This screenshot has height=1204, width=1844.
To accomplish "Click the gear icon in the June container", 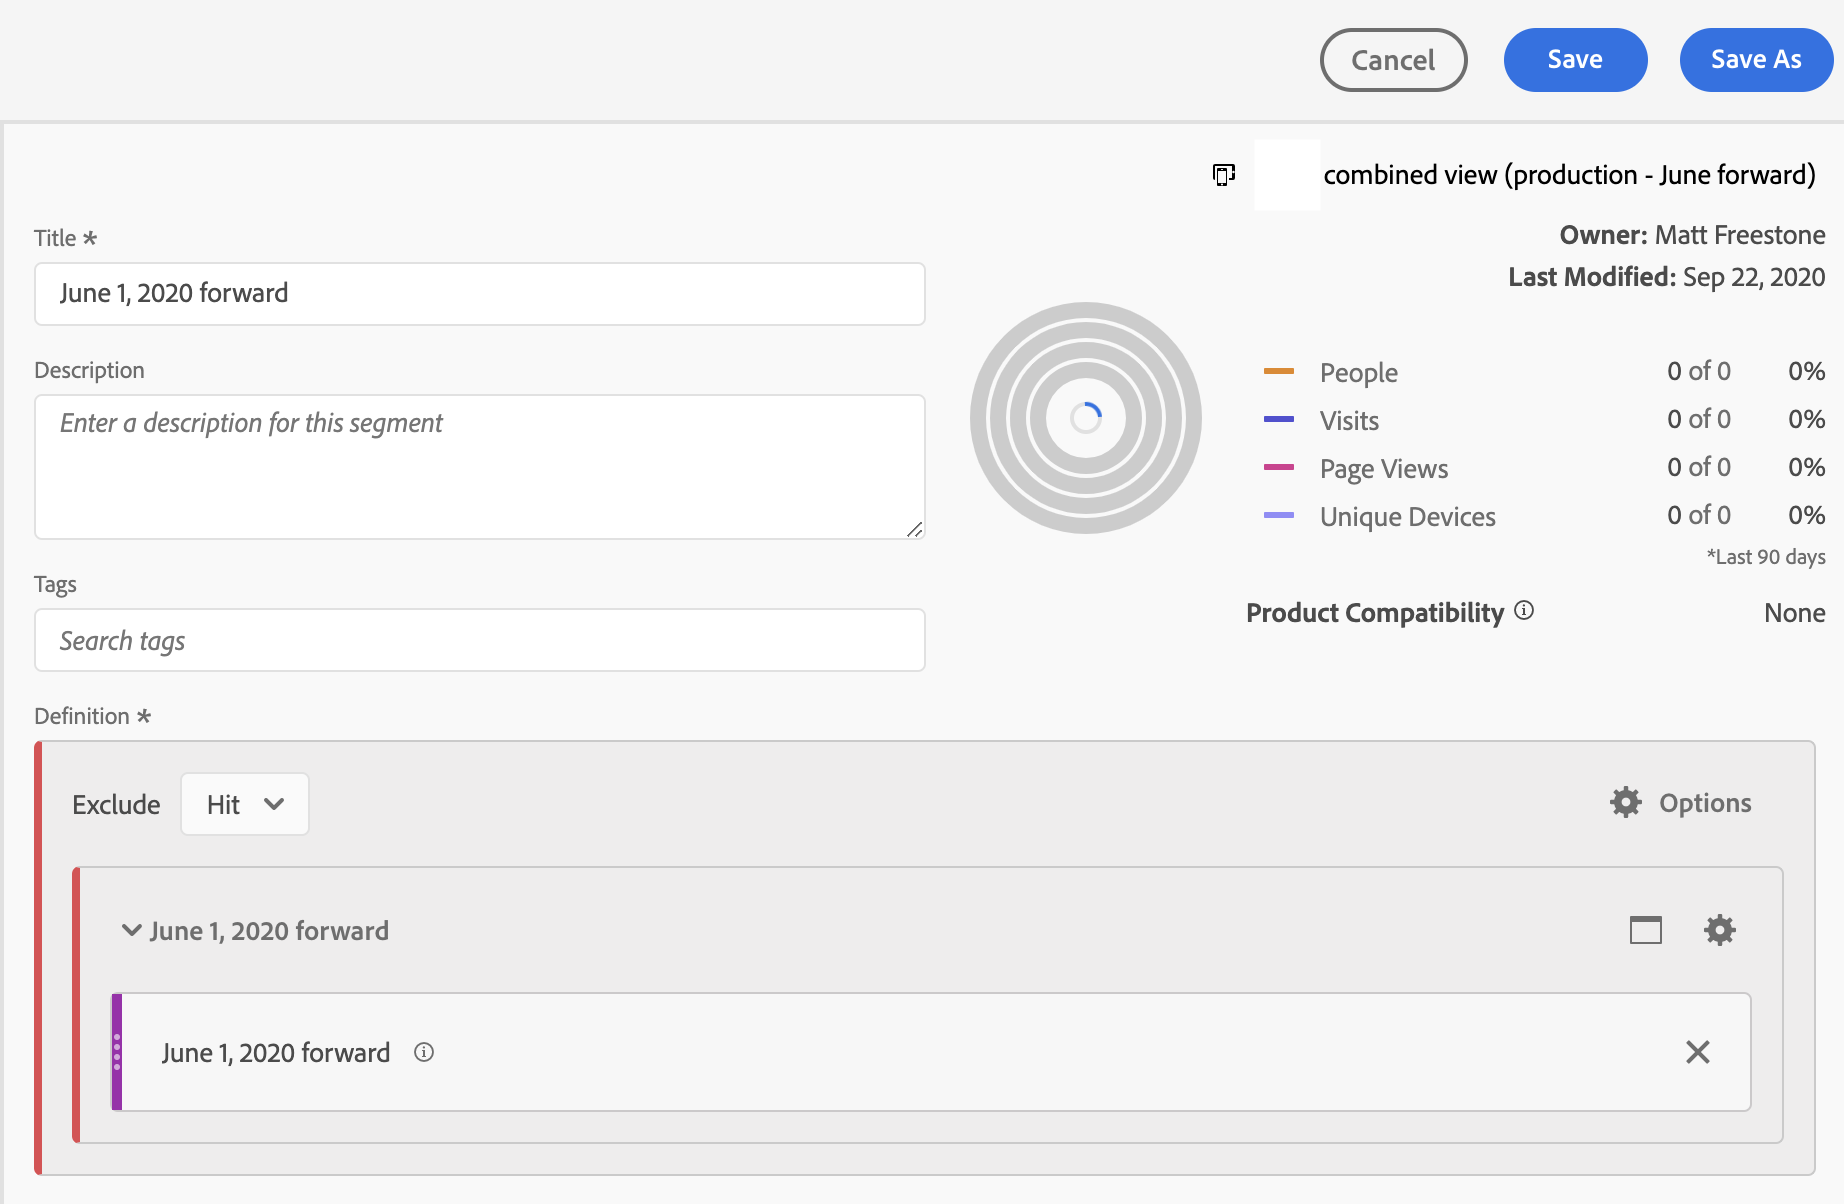I will [1719, 930].
